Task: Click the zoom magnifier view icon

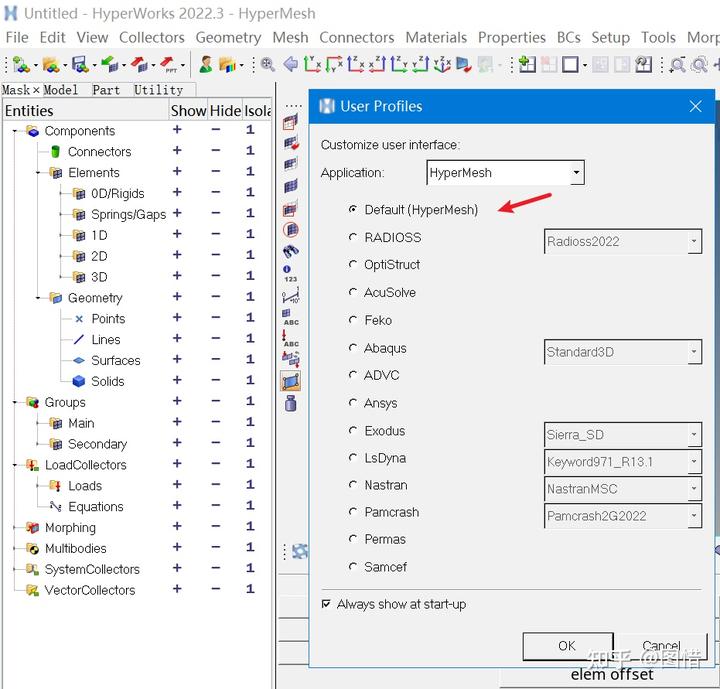Action: pyautogui.click(x=268, y=65)
